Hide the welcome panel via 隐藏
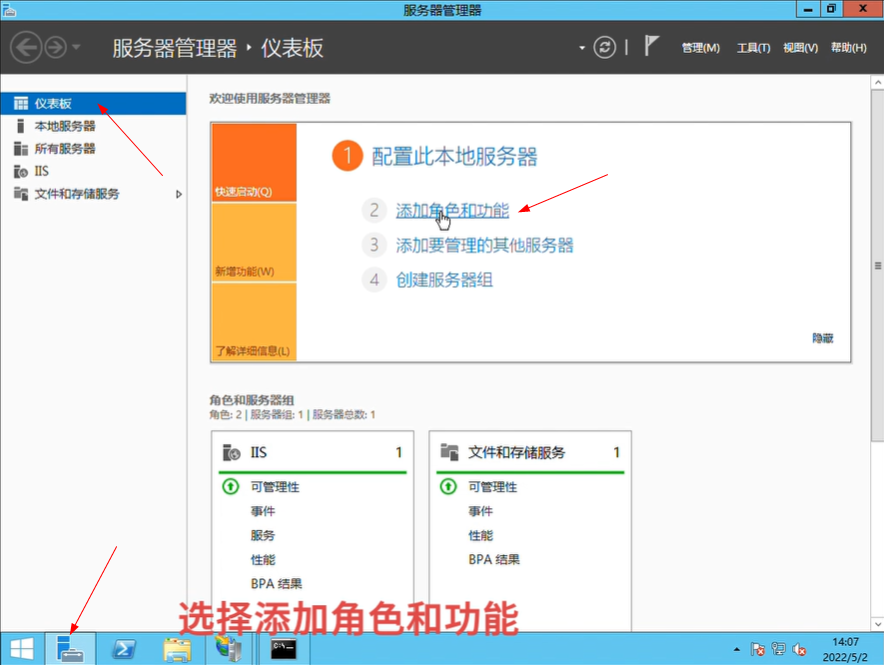The width and height of the screenshot is (884, 665). (823, 338)
